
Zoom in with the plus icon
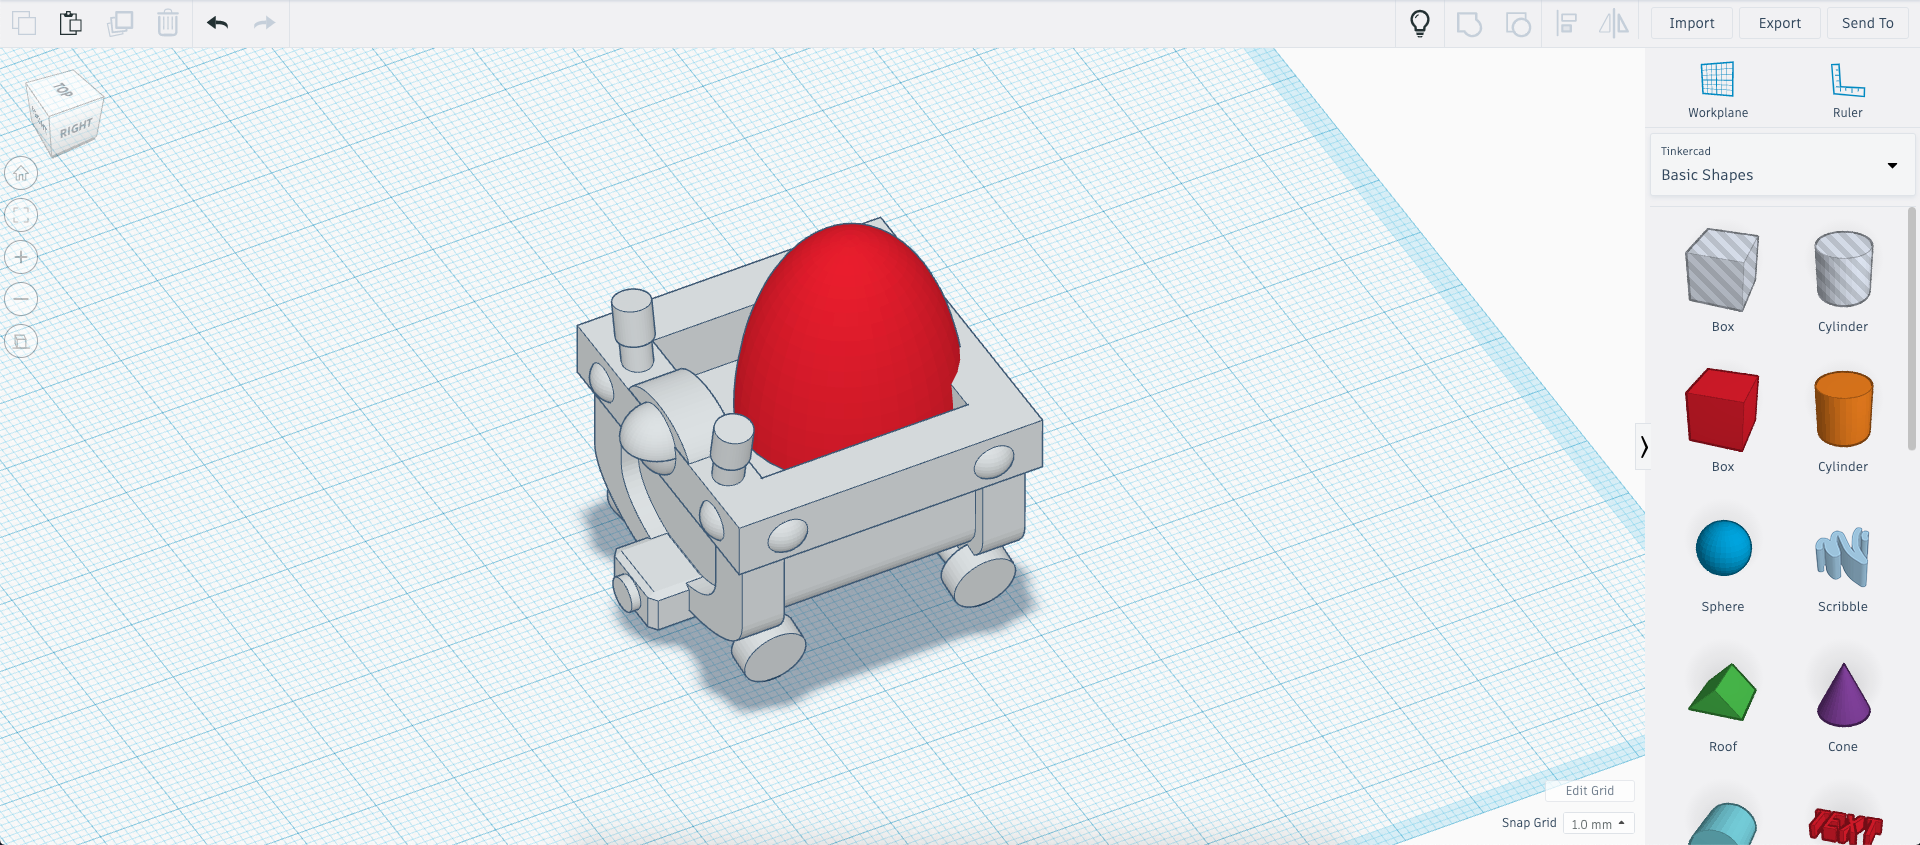[x=21, y=258]
